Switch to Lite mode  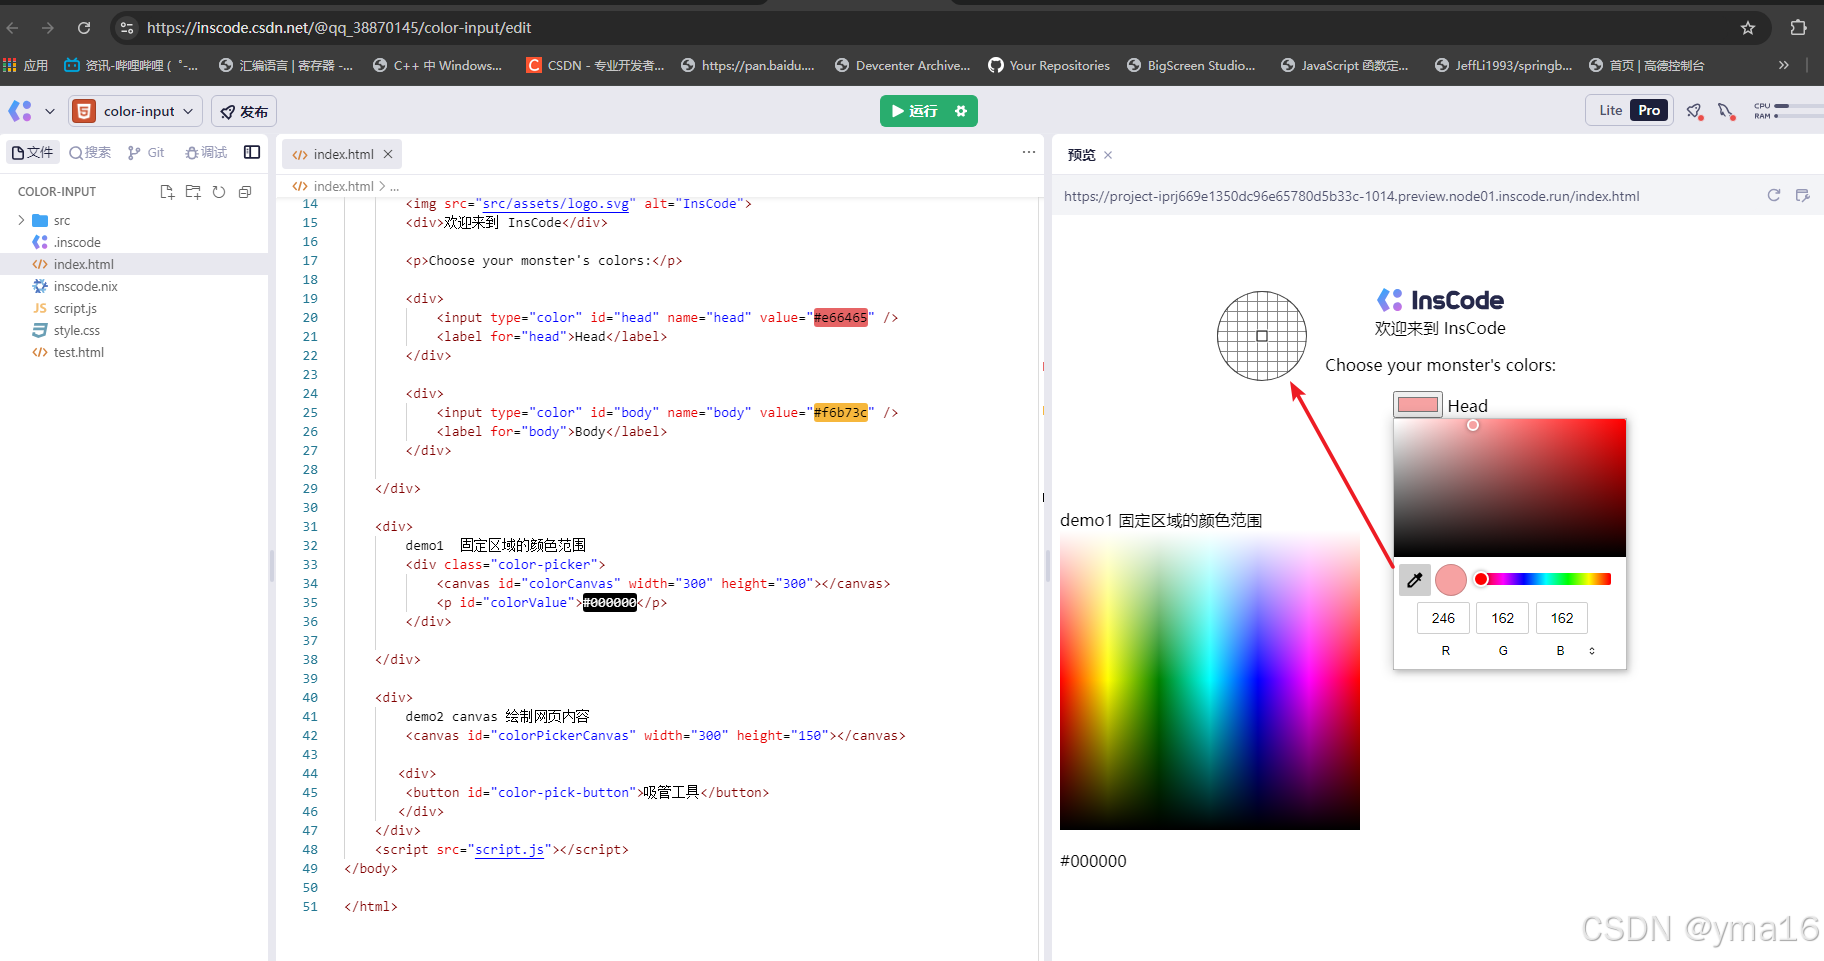pos(1610,110)
